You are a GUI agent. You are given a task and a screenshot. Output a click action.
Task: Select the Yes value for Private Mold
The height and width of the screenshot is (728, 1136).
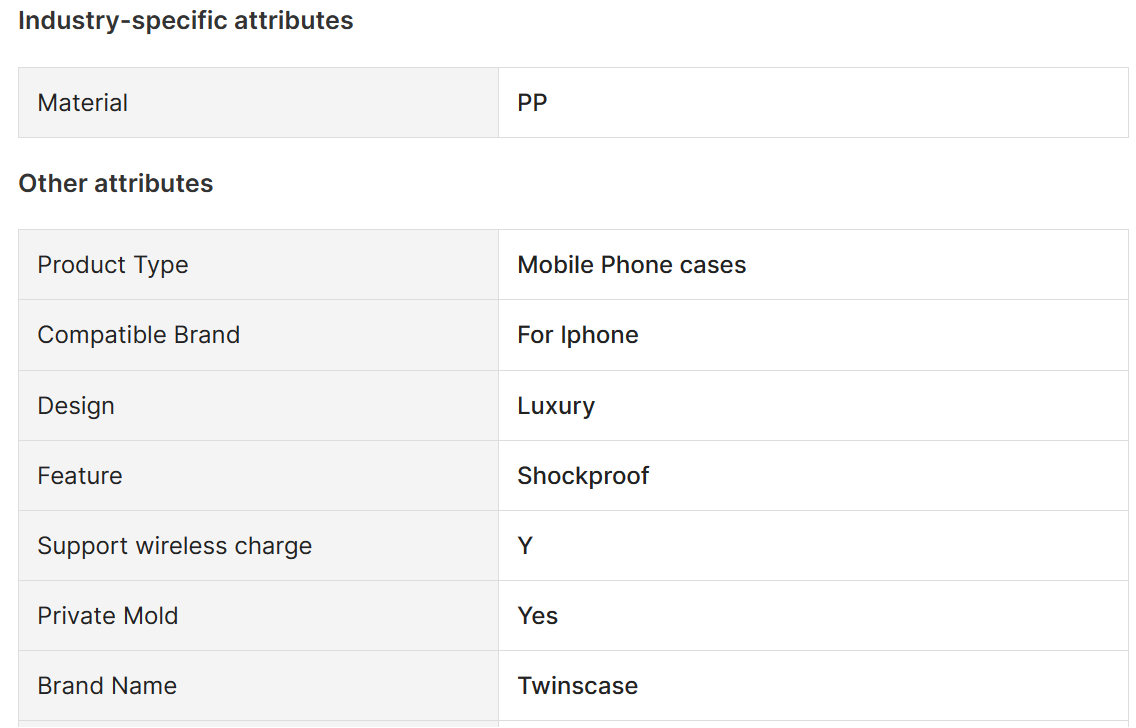pos(538,616)
